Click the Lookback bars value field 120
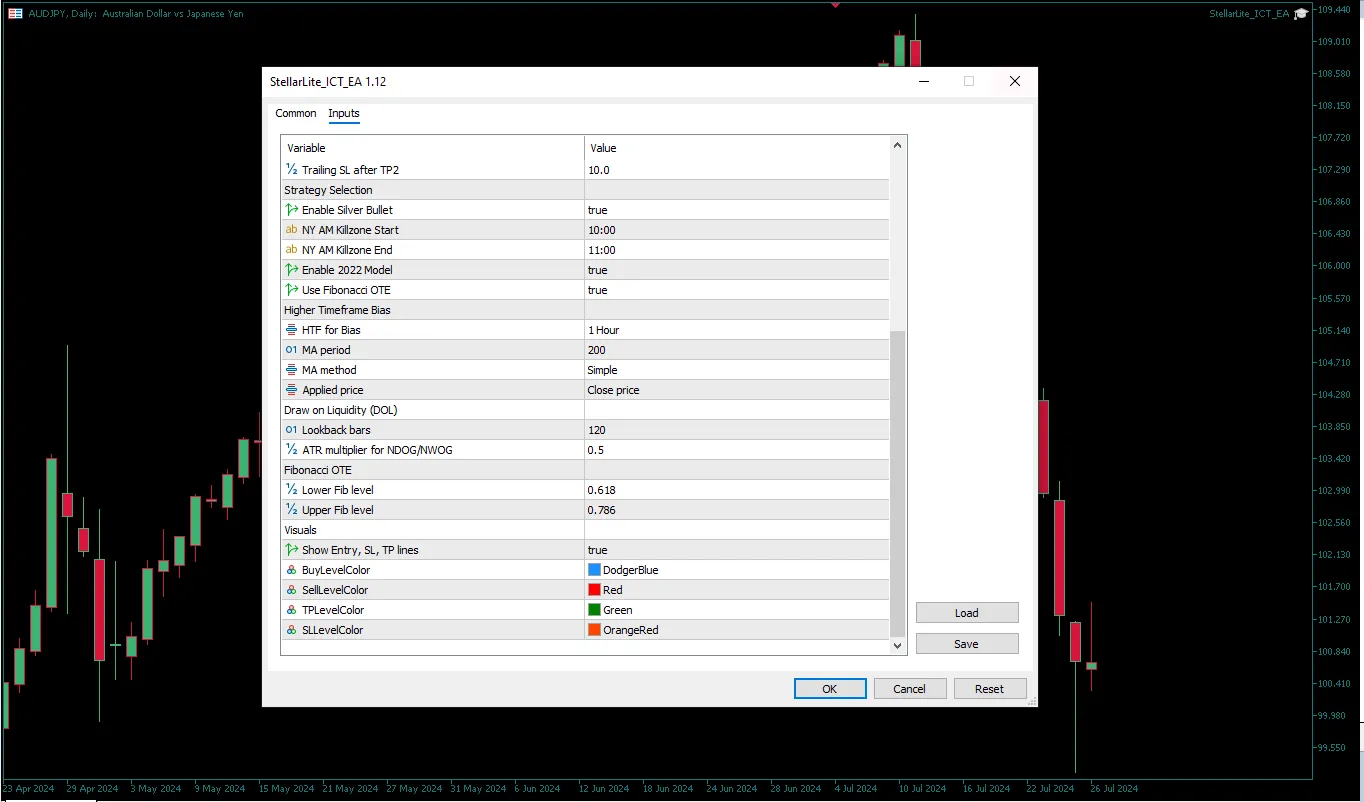The height and width of the screenshot is (802, 1364). point(736,430)
